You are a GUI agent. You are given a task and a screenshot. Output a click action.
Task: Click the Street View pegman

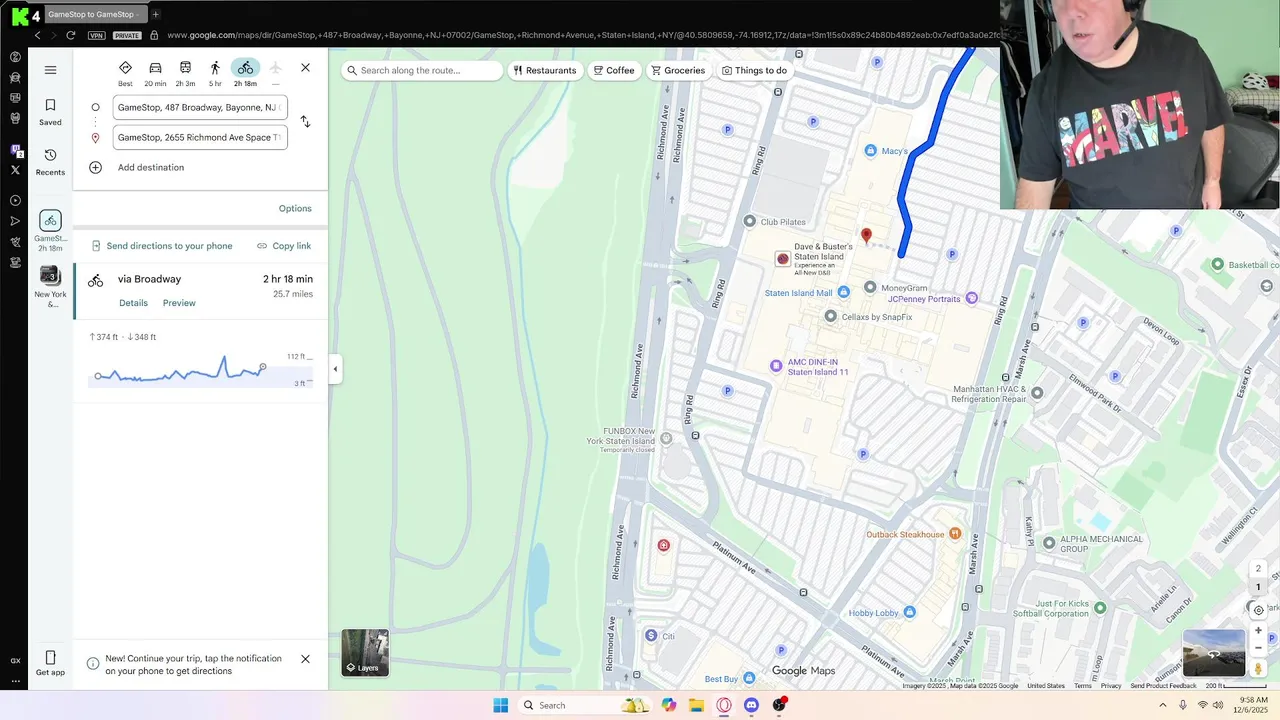tap(1258, 668)
